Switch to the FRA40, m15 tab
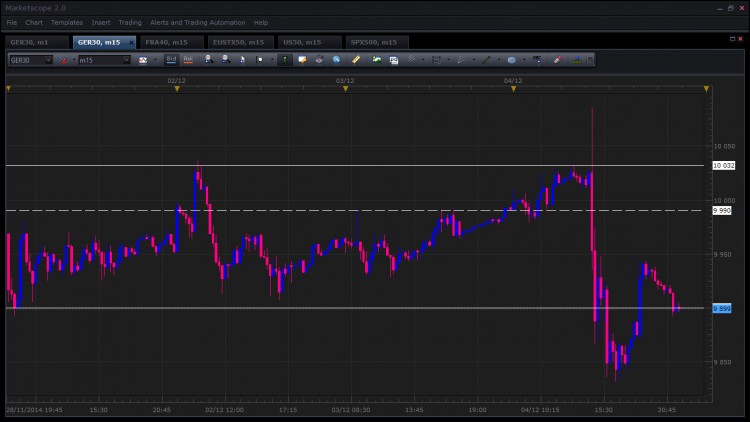This screenshot has height=422, width=750. [172, 42]
